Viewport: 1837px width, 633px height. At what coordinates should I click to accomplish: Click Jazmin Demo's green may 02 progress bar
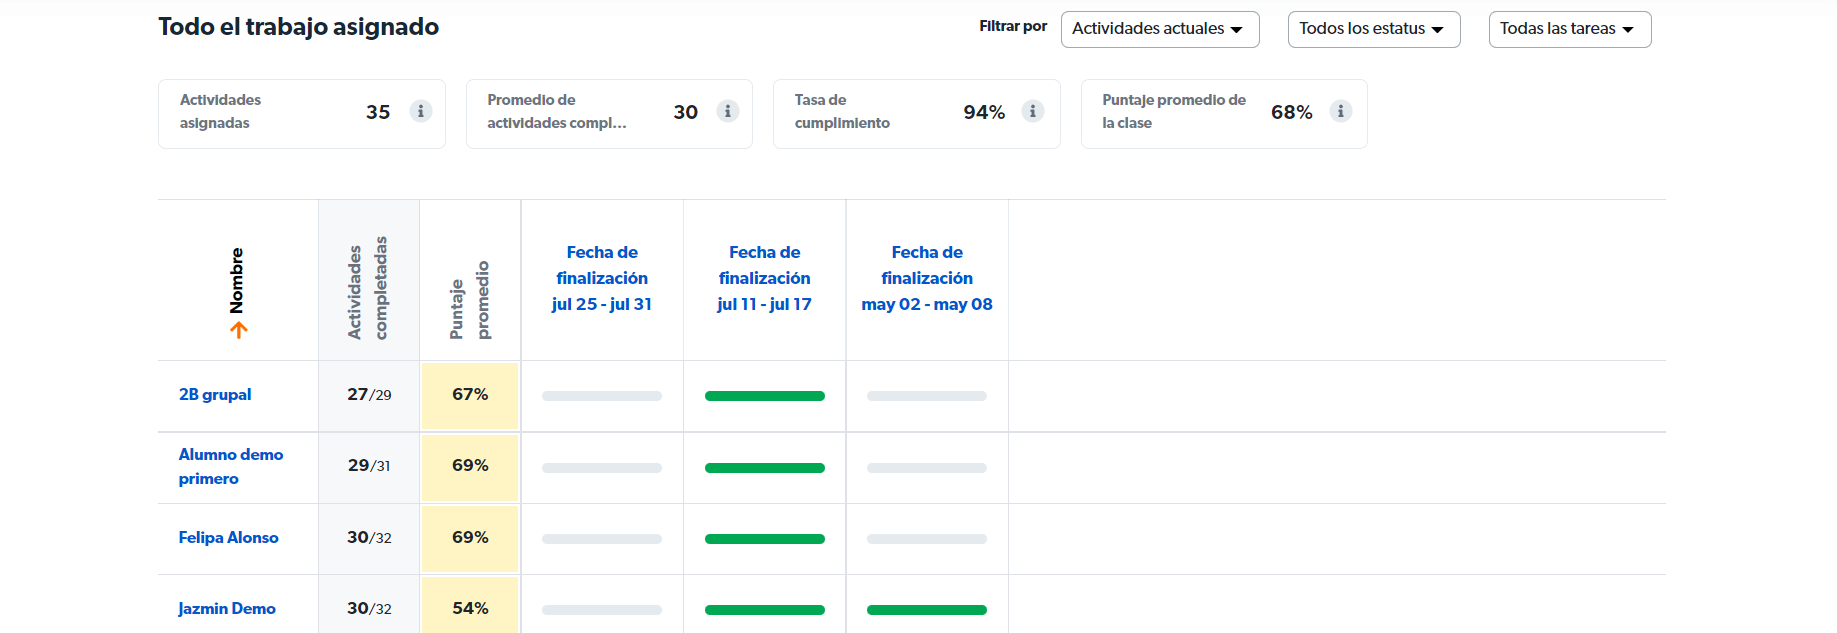click(x=927, y=610)
